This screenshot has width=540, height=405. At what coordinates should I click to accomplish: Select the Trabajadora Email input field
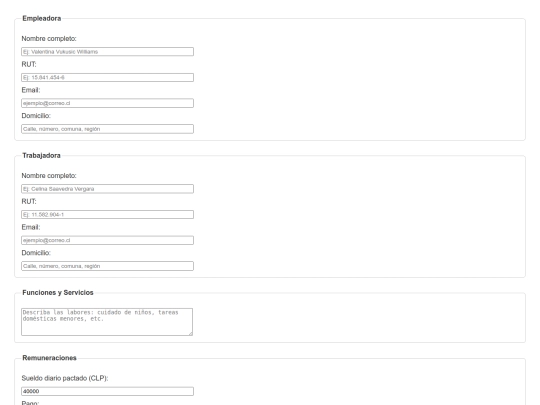click(107, 240)
